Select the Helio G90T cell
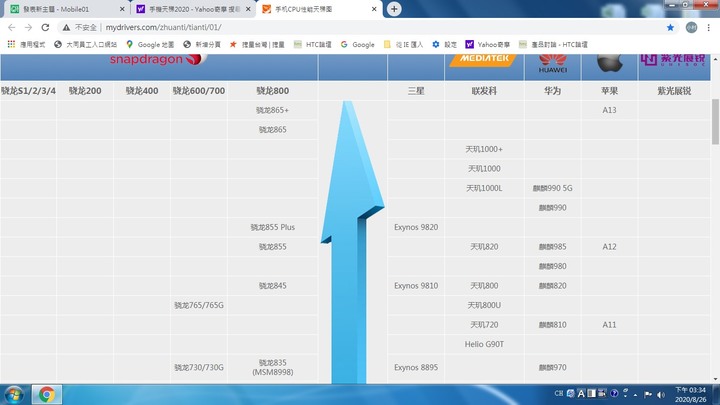 (x=484, y=344)
